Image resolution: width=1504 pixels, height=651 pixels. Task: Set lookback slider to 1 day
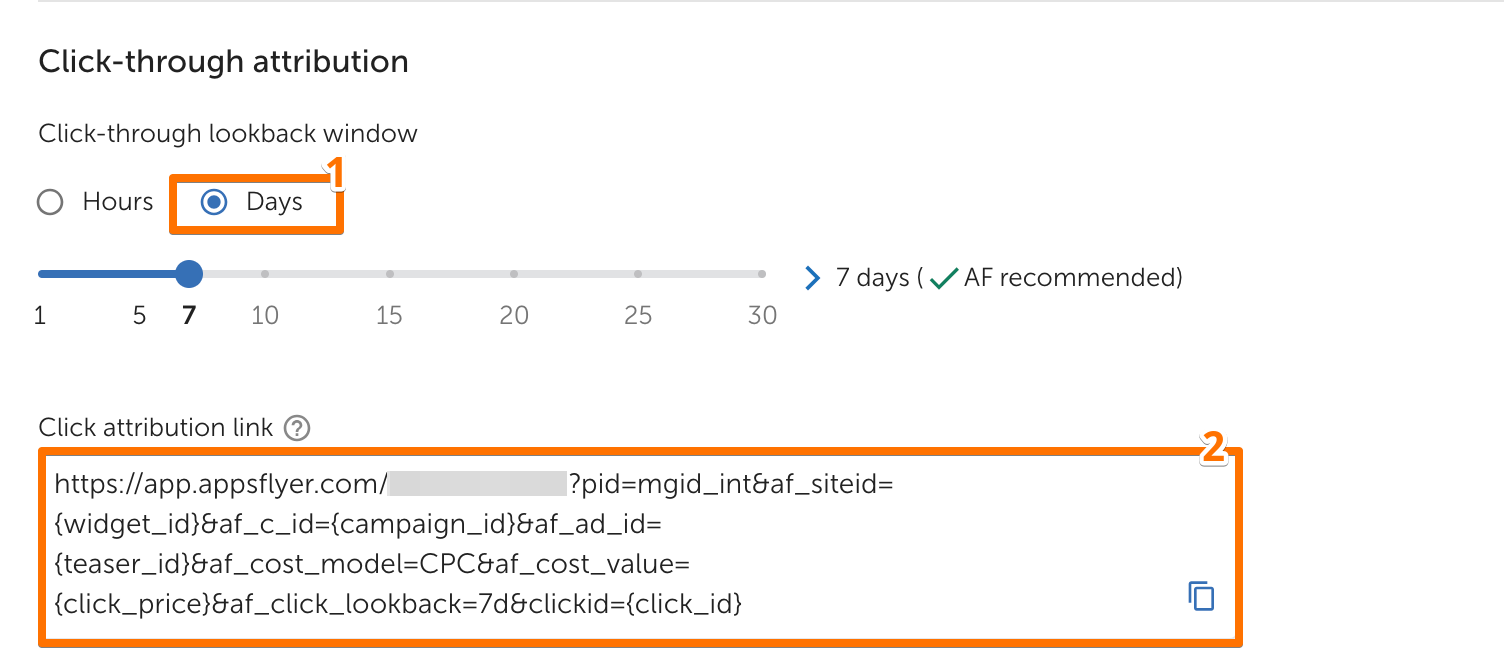[41, 273]
